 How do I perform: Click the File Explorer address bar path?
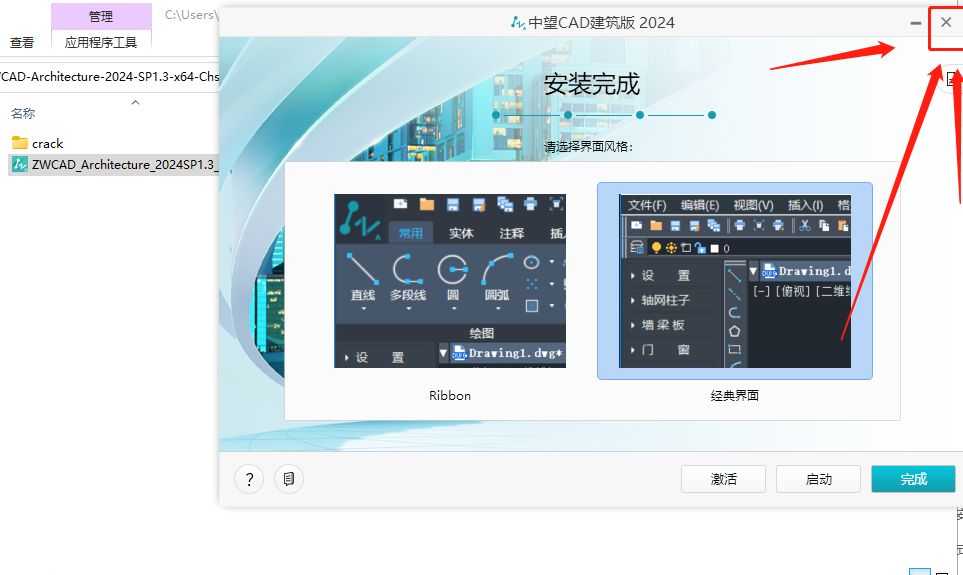[x=109, y=77]
